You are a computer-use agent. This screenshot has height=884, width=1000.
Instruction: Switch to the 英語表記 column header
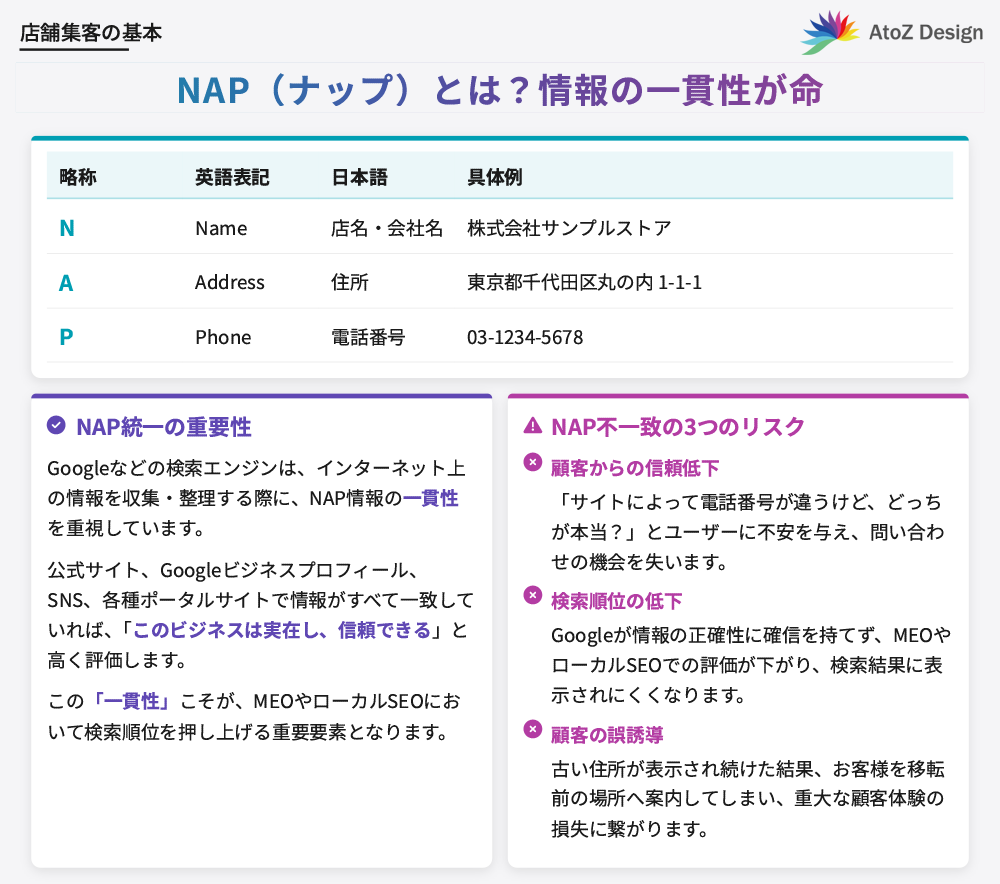[x=222, y=177]
